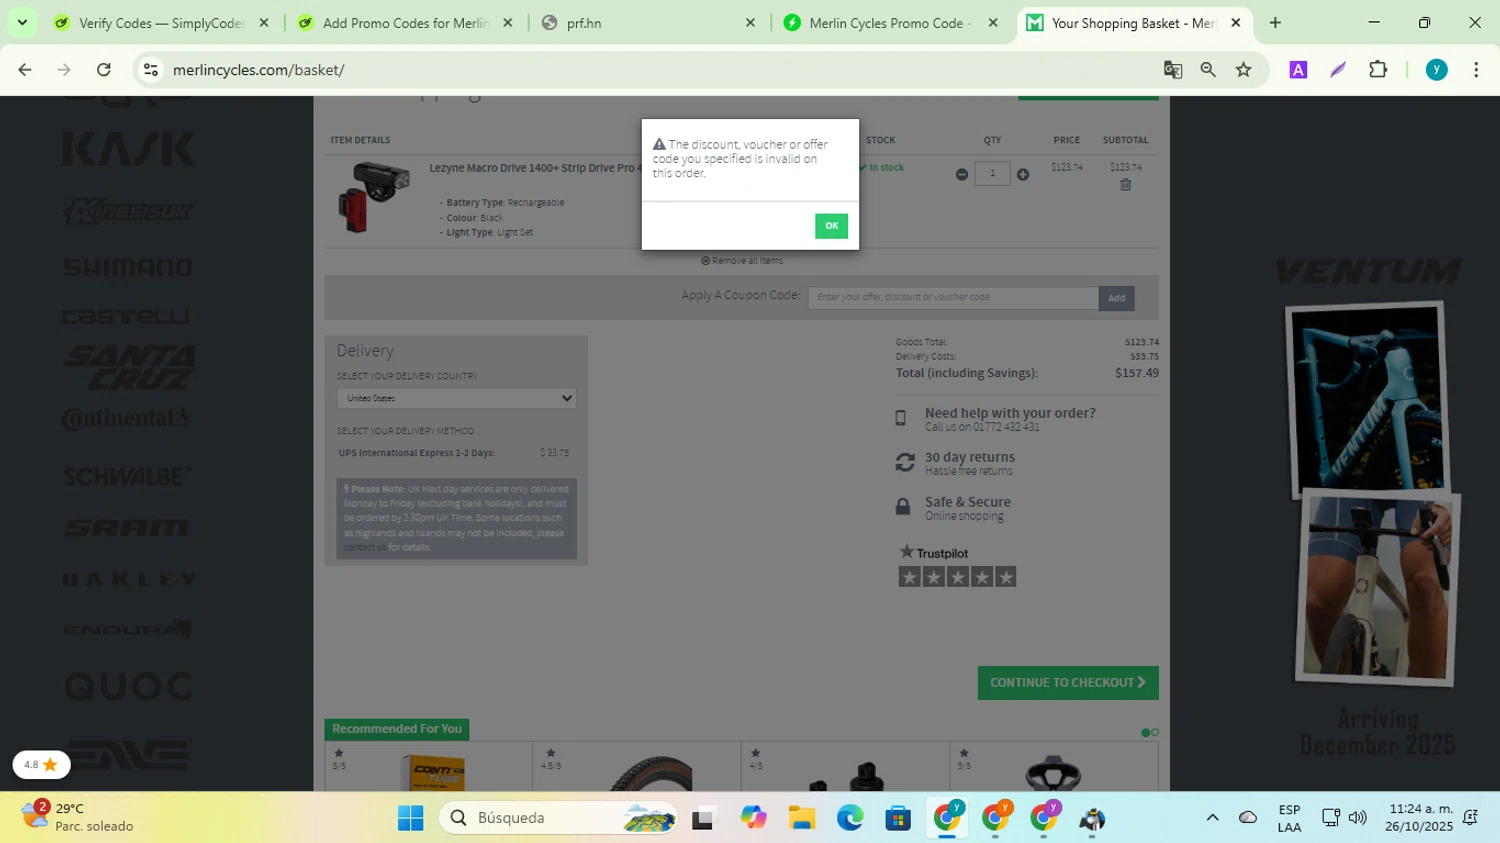Delete item using trash bin icon
Viewport: 1500px width, 843px height.
pyautogui.click(x=1126, y=185)
